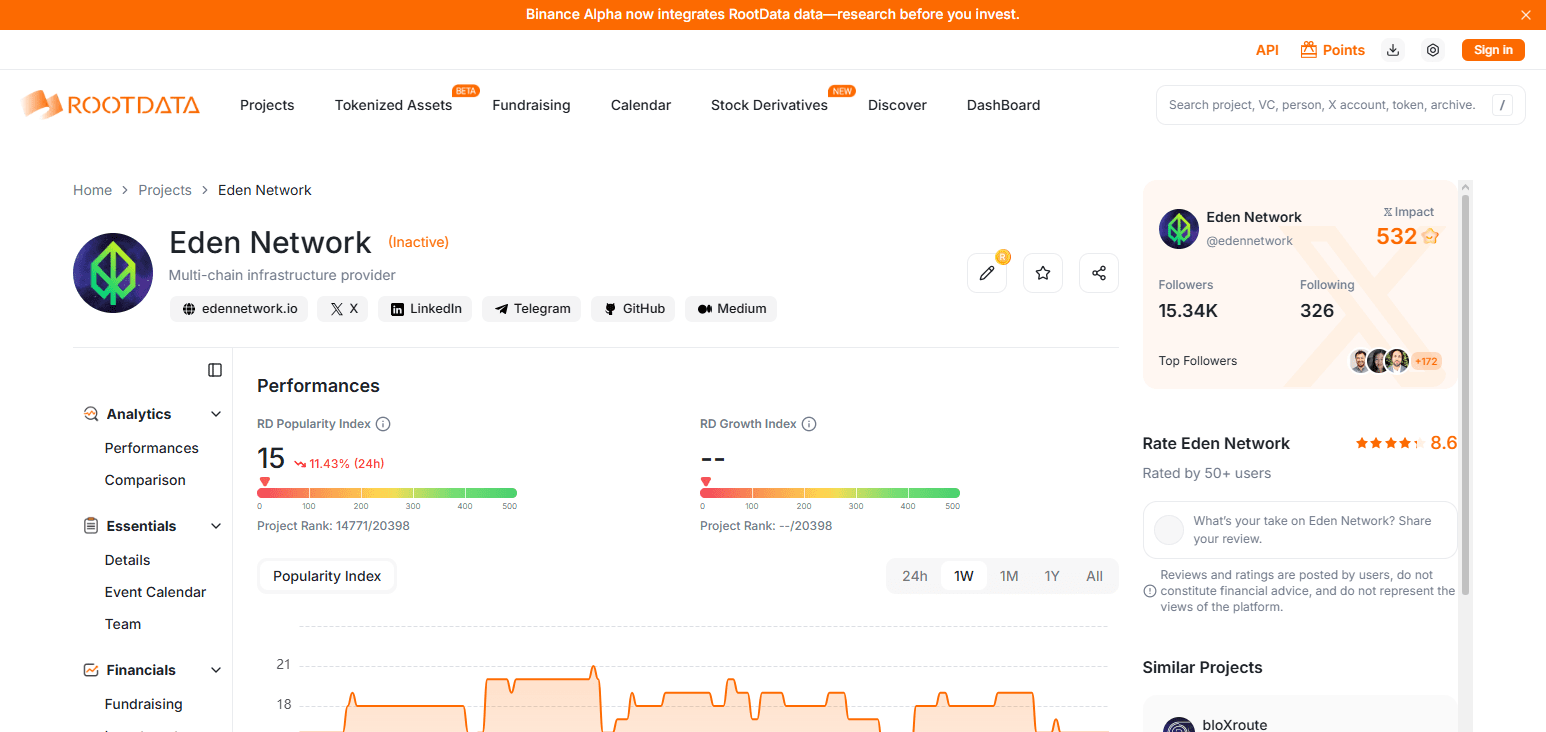
Task: Open the Stock Derivatives menu
Action: click(769, 105)
